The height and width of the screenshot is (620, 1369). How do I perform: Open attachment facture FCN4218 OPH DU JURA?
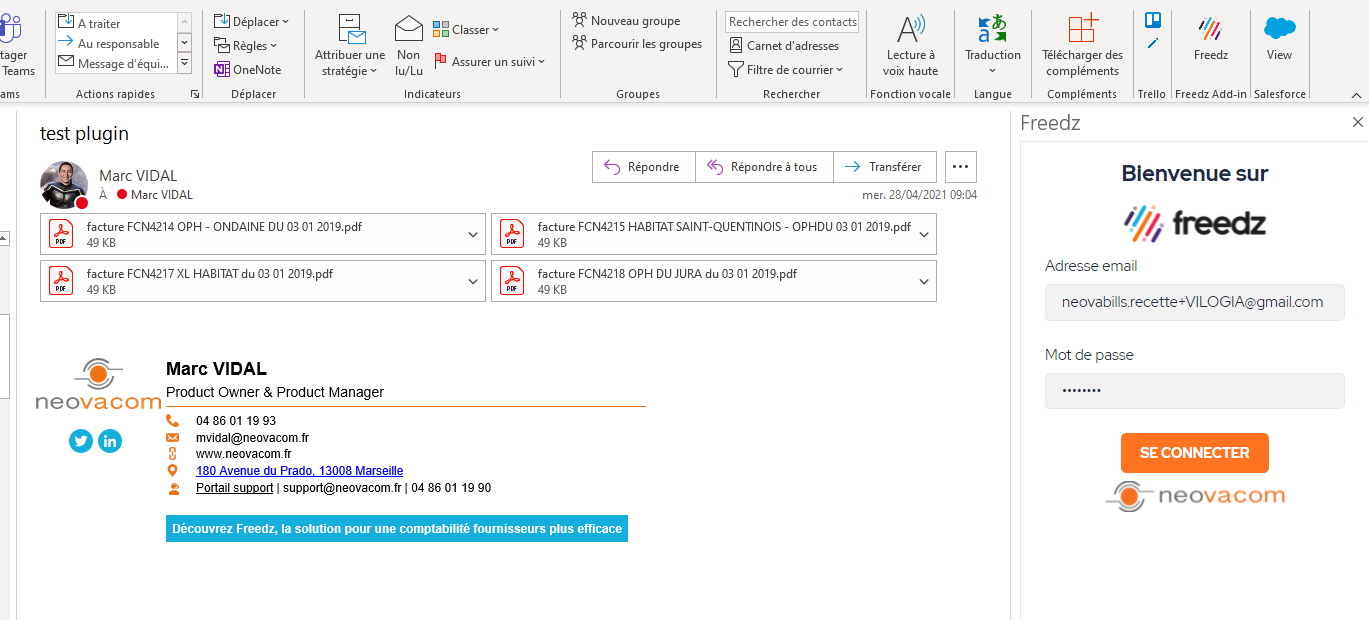pos(701,281)
